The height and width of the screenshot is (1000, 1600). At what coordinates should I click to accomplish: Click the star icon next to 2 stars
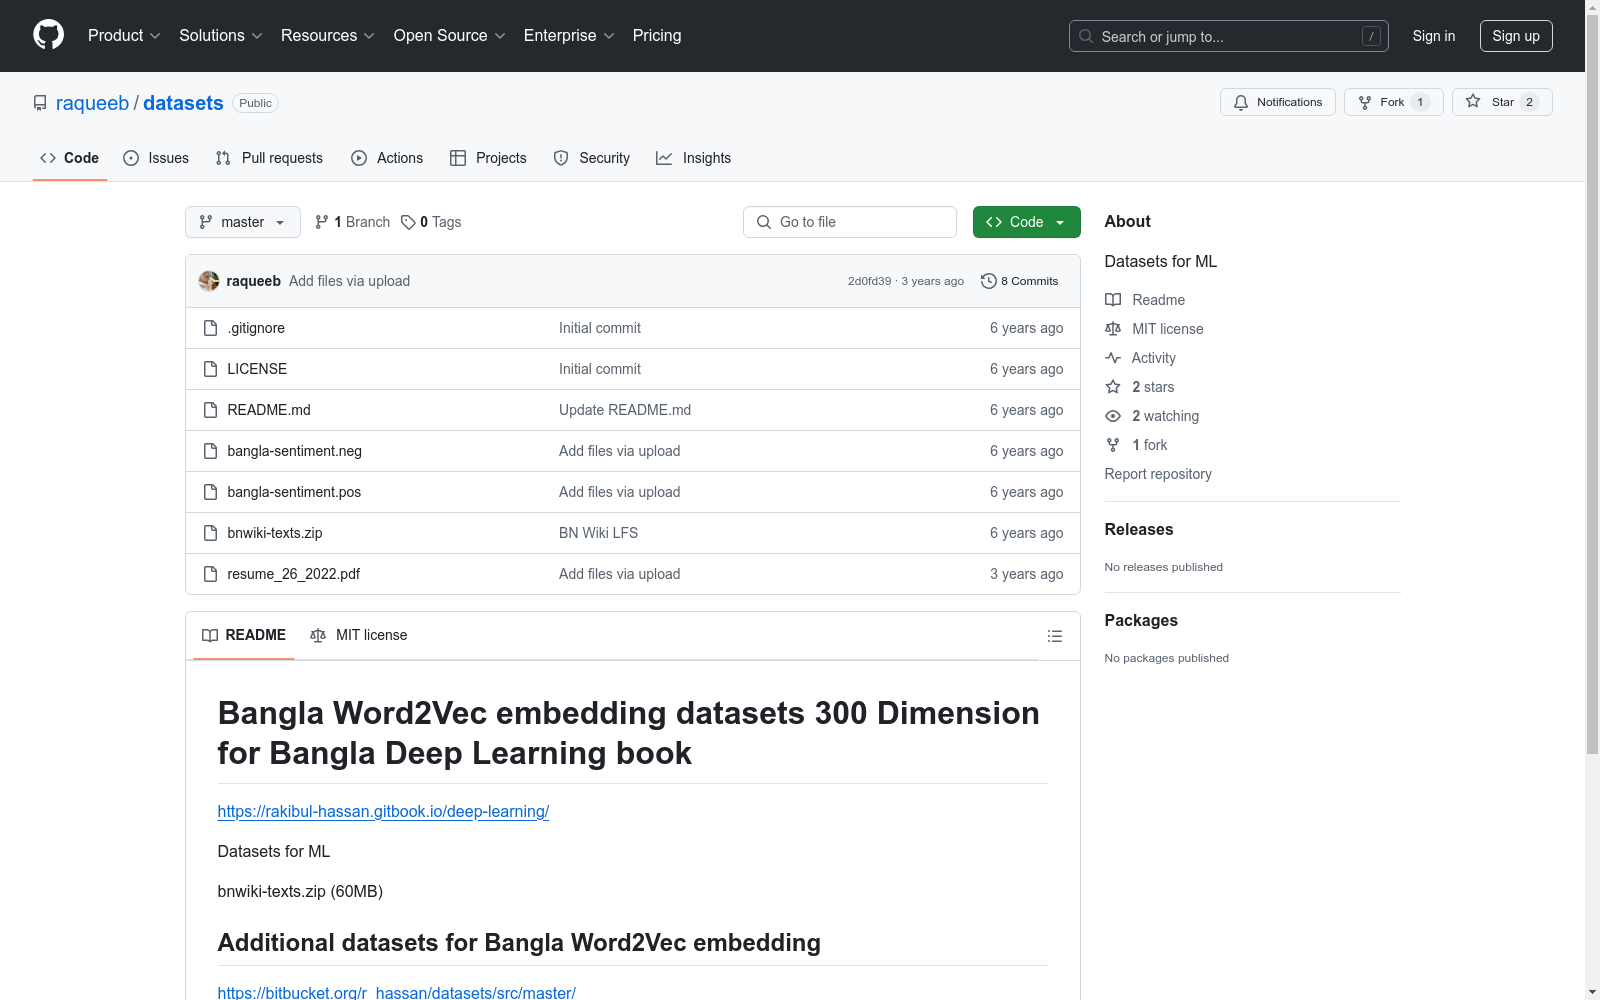1113,387
